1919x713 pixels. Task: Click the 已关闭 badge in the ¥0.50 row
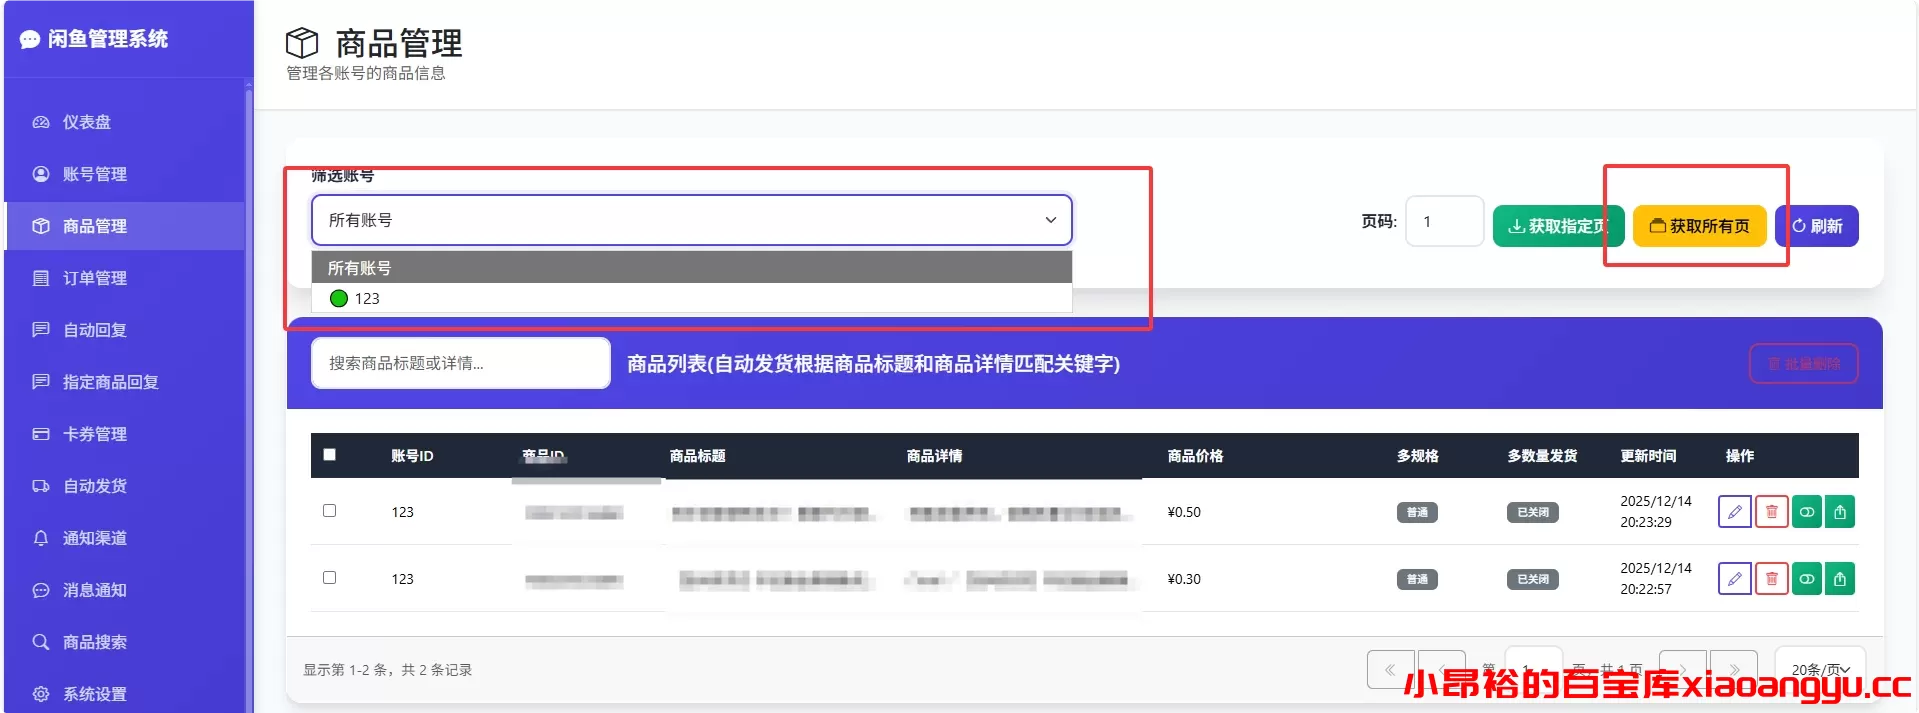(x=1532, y=513)
